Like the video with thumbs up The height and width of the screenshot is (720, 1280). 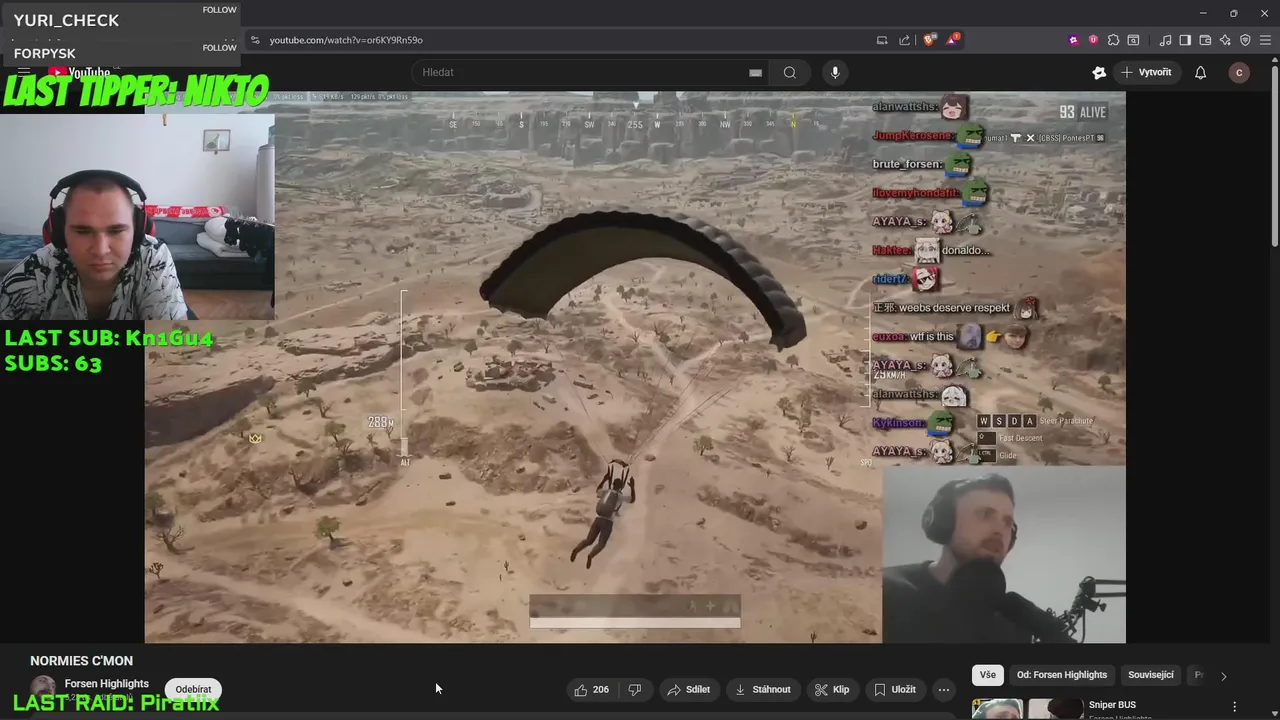591,689
